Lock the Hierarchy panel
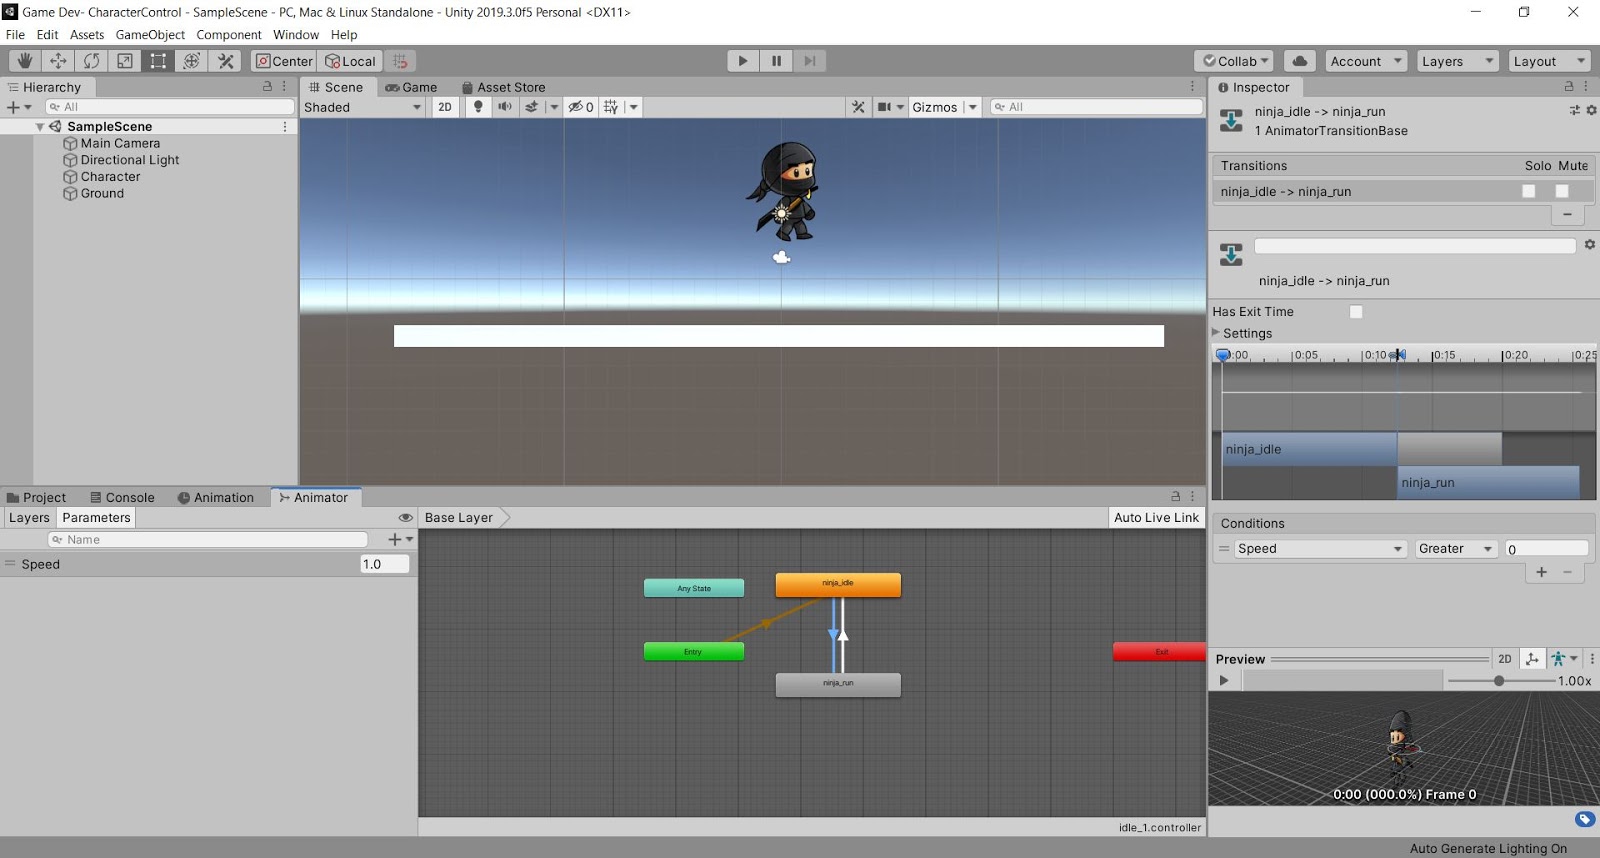This screenshot has height=858, width=1600. (x=267, y=87)
